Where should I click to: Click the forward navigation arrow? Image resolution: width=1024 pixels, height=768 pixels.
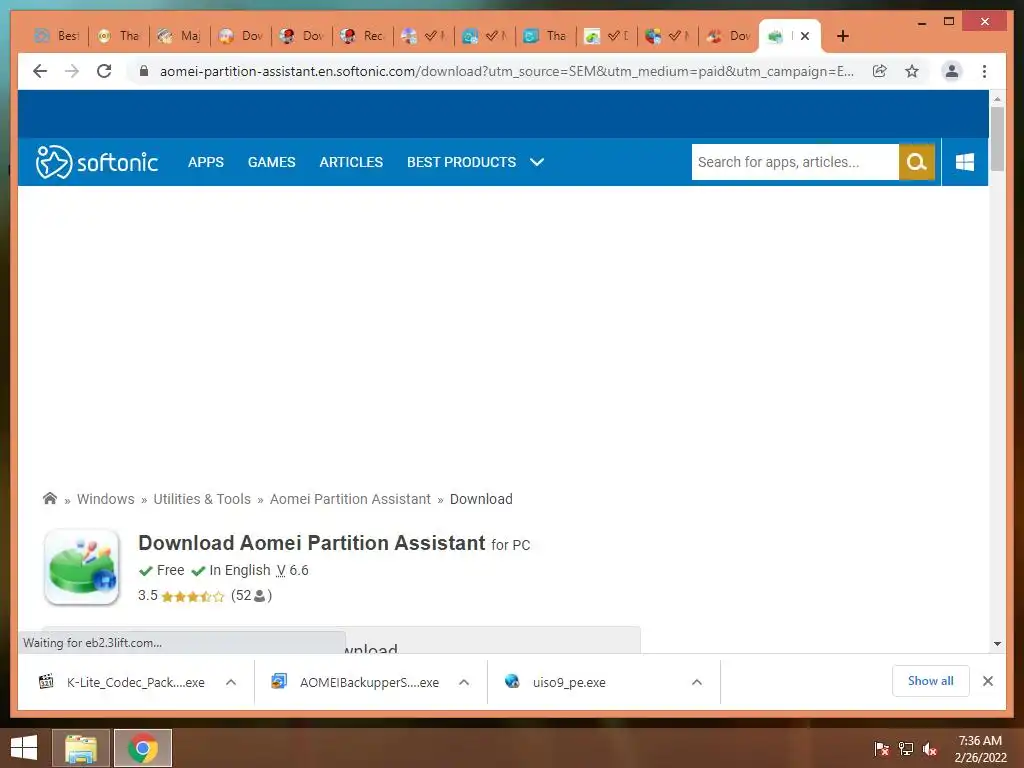pyautogui.click(x=72, y=71)
